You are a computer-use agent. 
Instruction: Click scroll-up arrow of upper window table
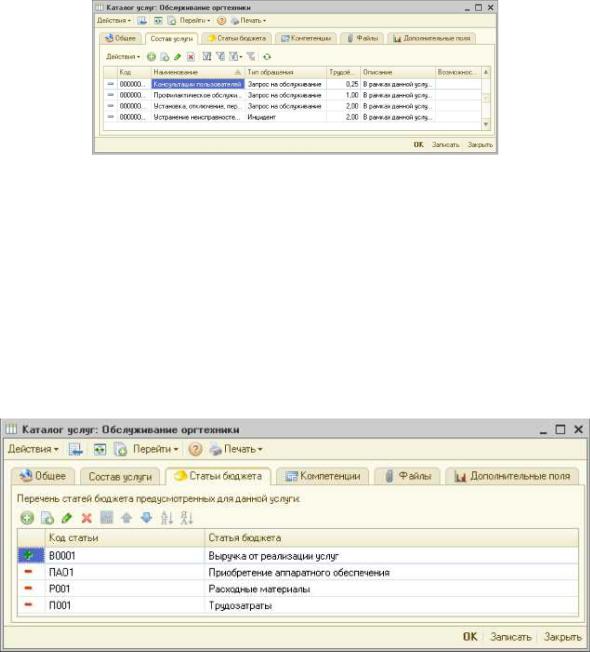486,72
